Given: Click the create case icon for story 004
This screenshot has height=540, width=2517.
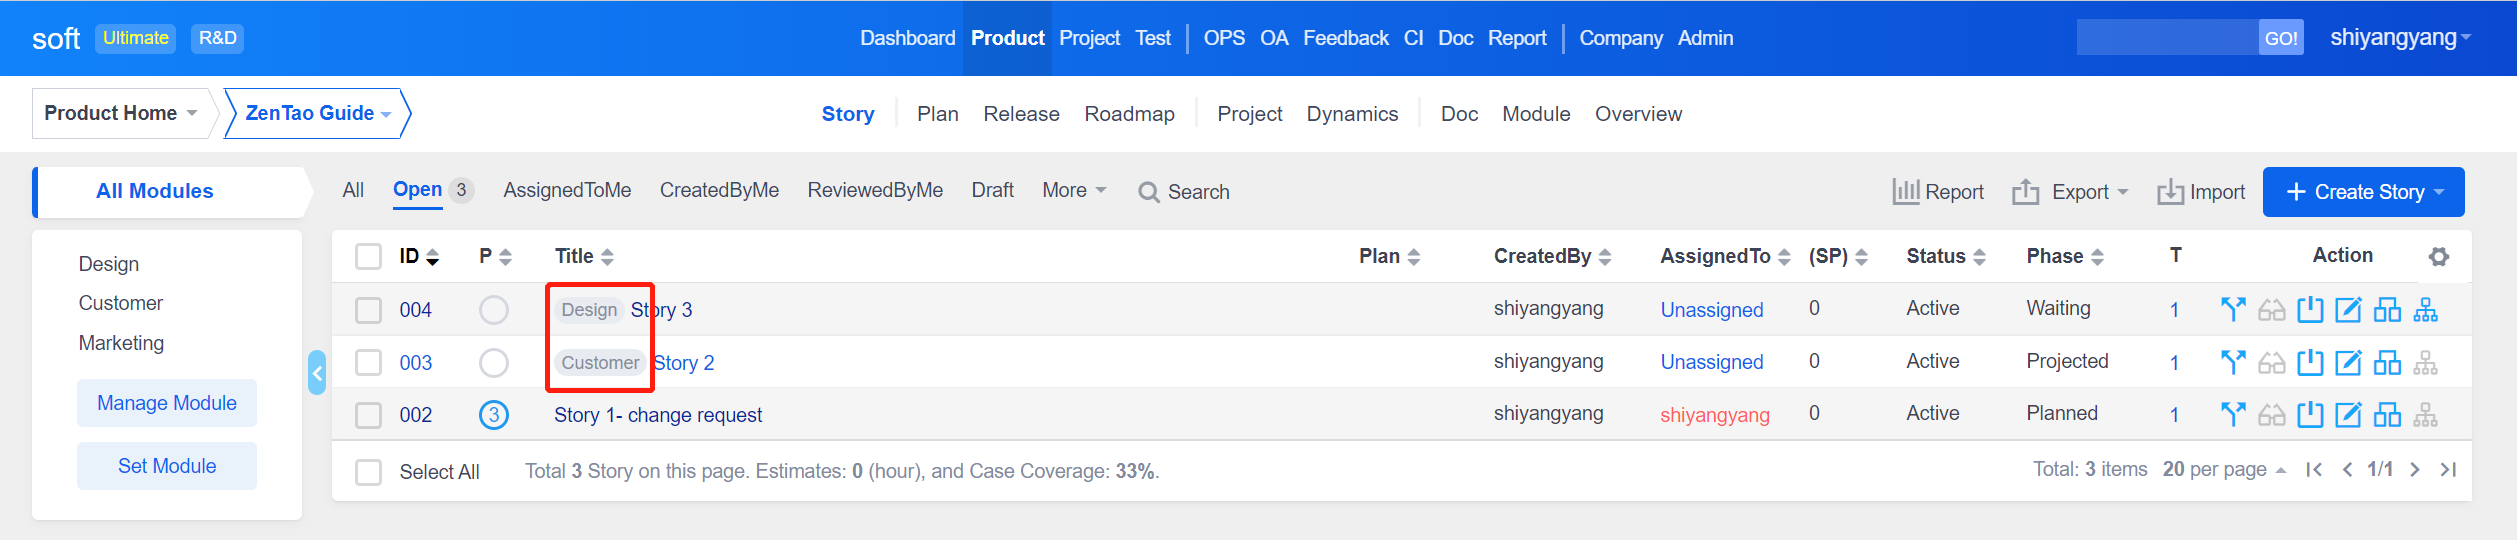Looking at the screenshot, I should tap(2387, 310).
